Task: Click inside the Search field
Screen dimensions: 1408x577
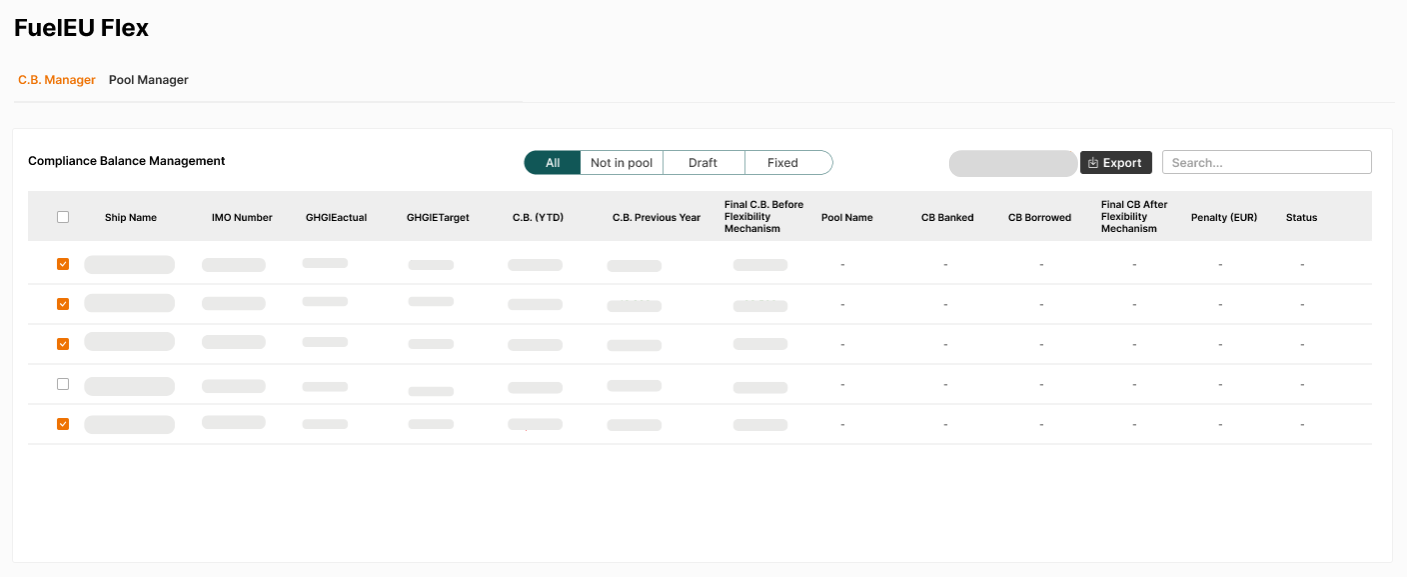Action: 1266,161
